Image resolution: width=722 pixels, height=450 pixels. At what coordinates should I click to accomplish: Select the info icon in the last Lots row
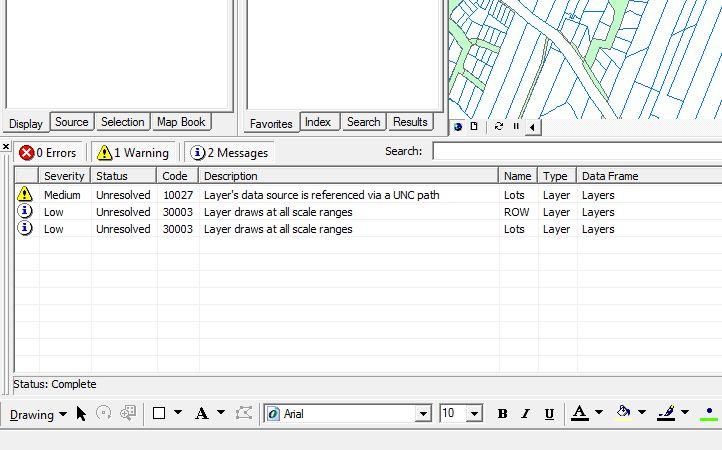coord(25,228)
